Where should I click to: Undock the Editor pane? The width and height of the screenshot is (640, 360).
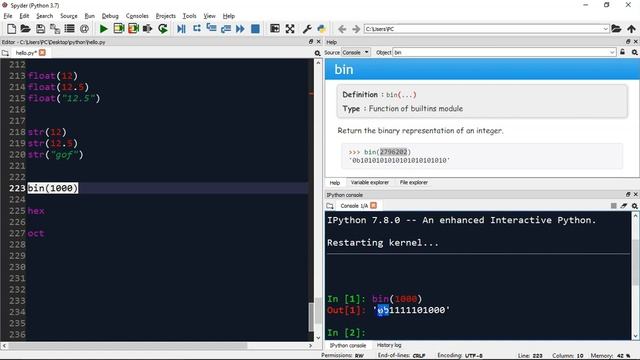[311, 42]
